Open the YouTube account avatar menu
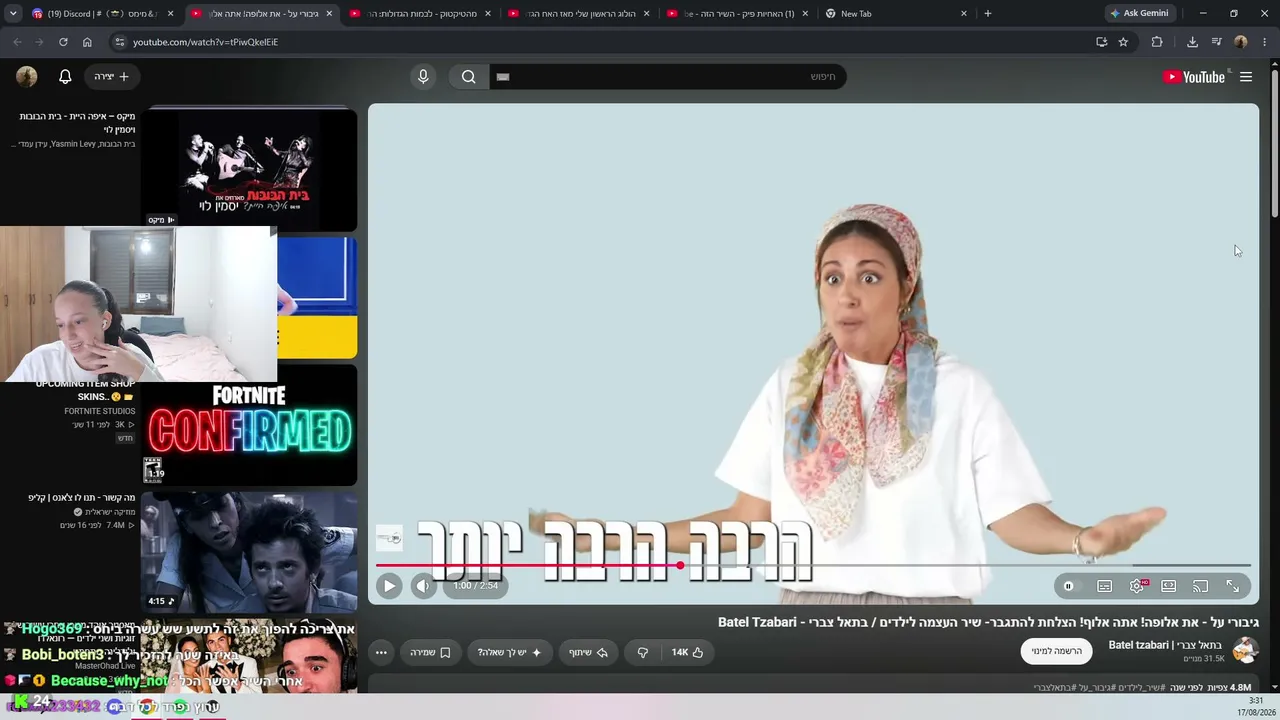This screenshot has height=720, width=1280. click(27, 77)
